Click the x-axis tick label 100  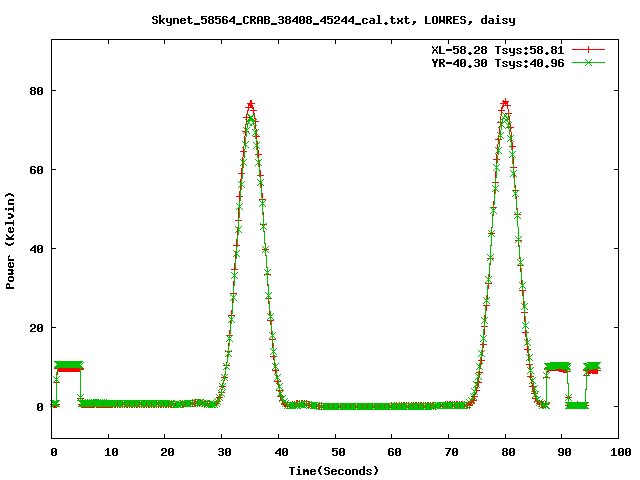620,452
